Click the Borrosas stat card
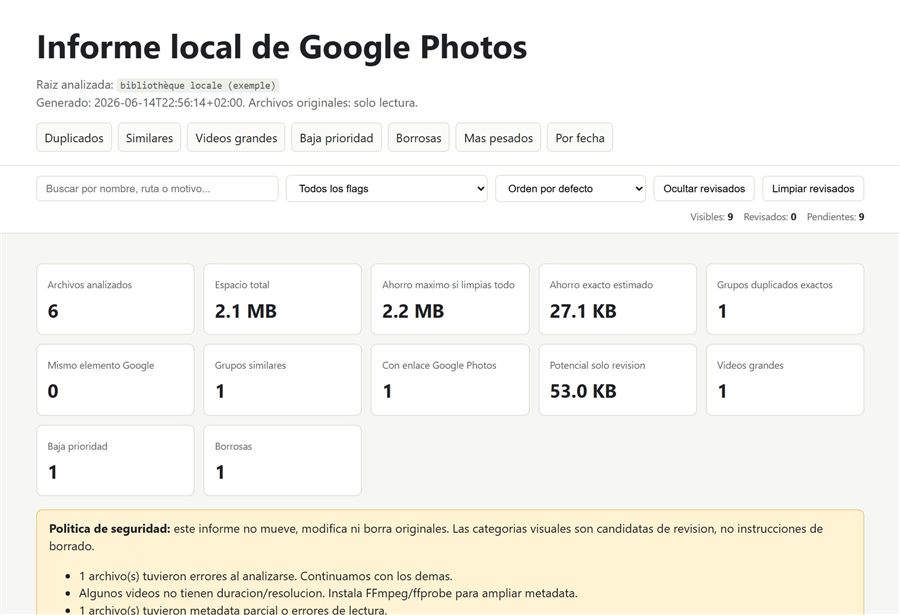900x615 pixels. pos(282,460)
